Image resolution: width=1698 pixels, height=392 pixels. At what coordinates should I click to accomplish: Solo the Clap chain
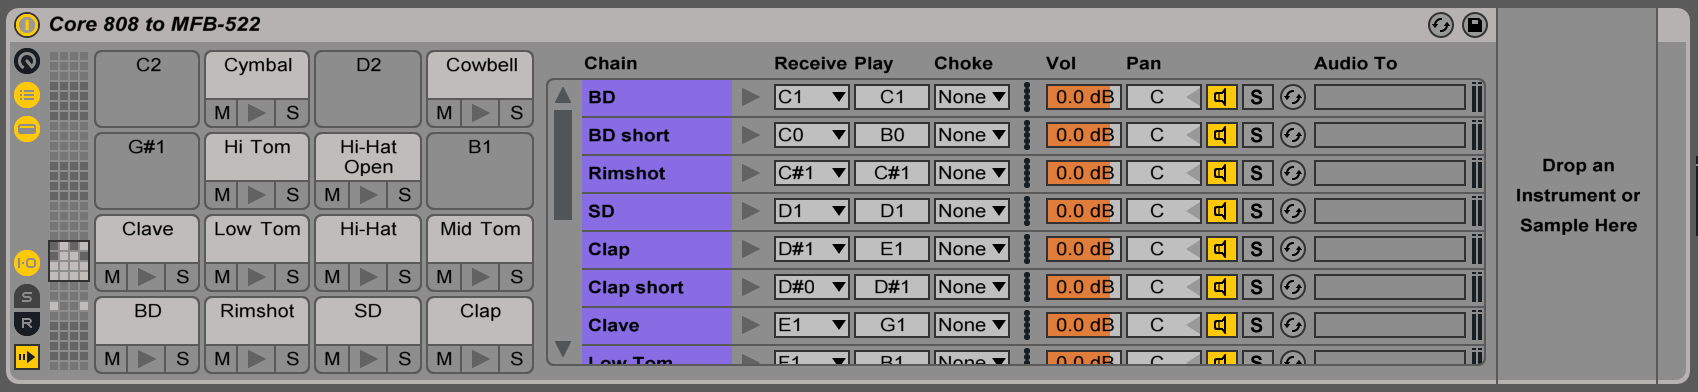tap(1257, 249)
